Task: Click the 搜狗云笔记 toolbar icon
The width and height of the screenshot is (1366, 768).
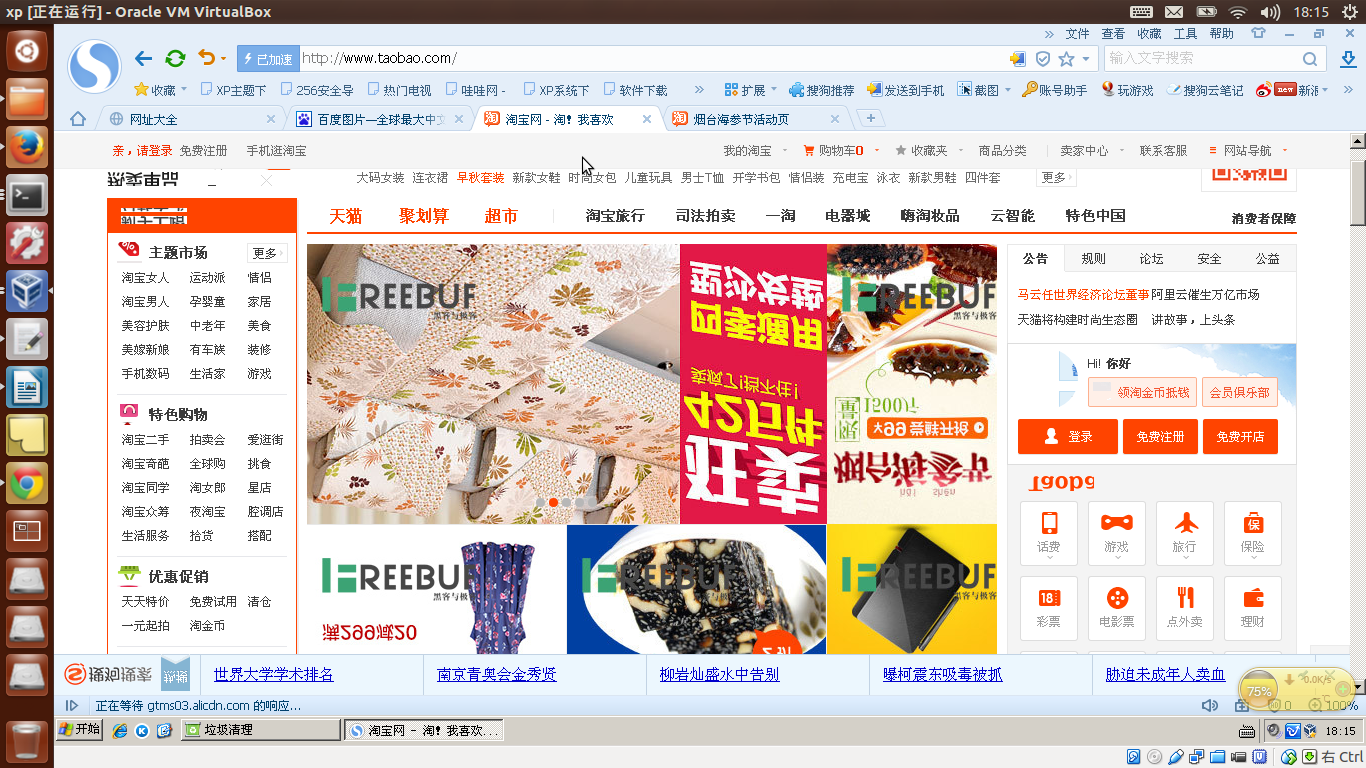Action: [x=1205, y=90]
